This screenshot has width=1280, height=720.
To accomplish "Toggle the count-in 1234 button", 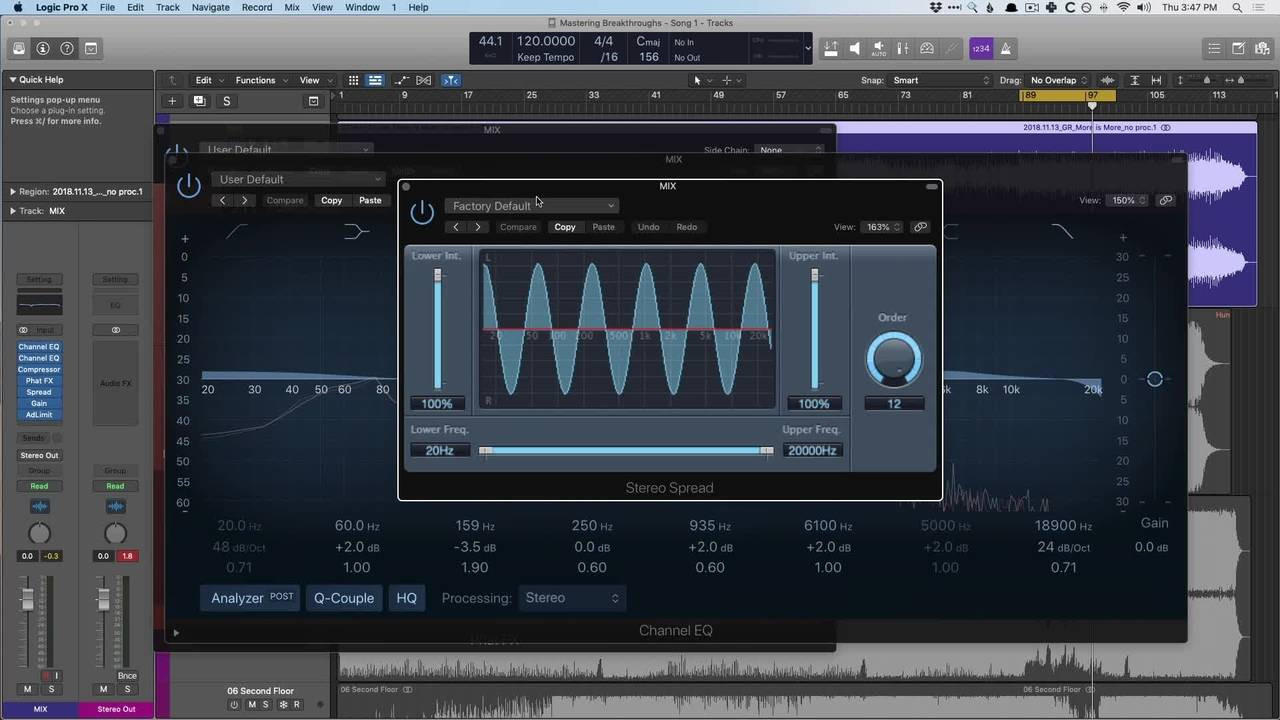I will tap(980, 48).
